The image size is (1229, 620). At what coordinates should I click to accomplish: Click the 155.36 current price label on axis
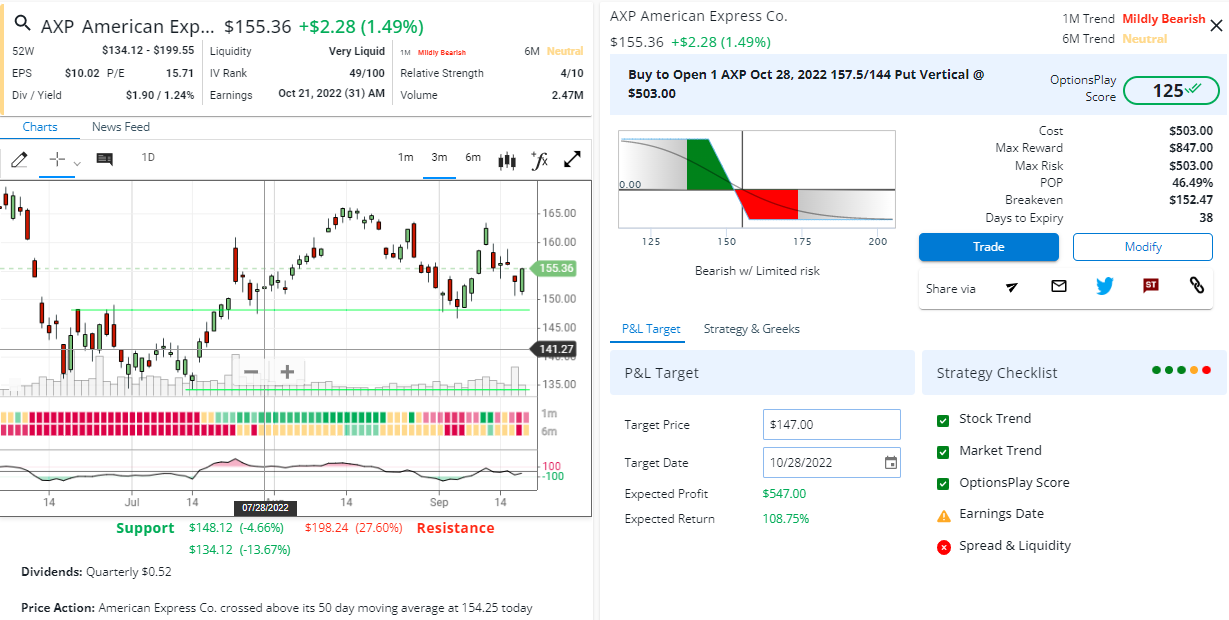557,268
